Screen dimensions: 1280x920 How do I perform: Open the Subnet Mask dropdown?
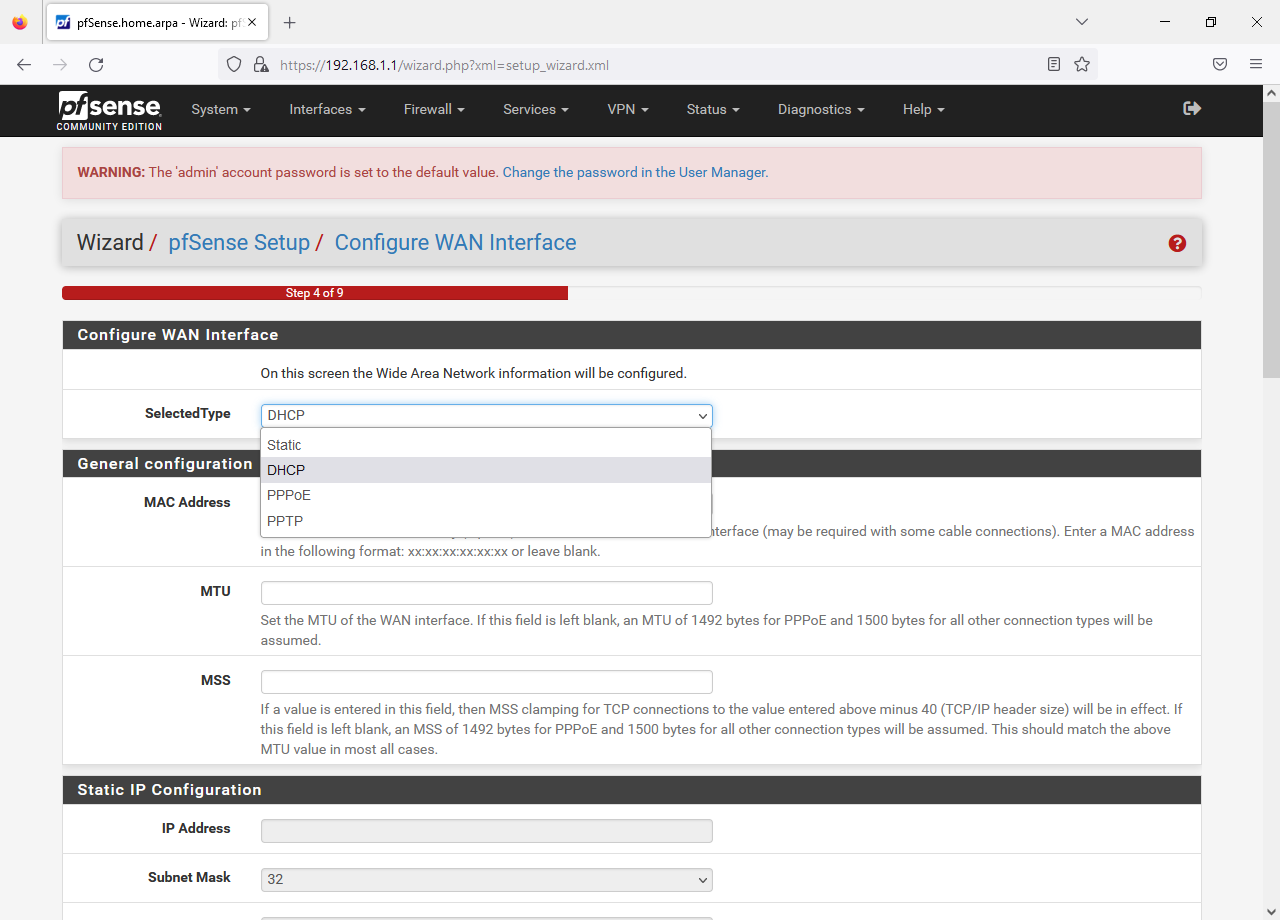486,879
